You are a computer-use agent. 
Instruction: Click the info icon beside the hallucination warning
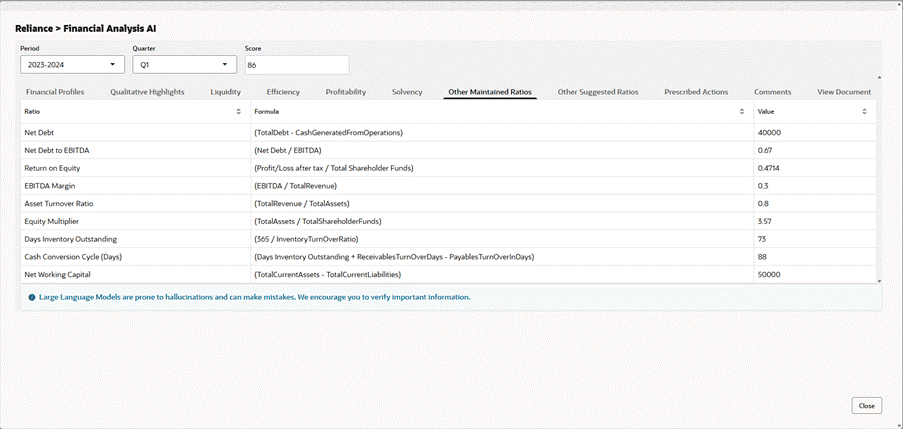pos(32,298)
